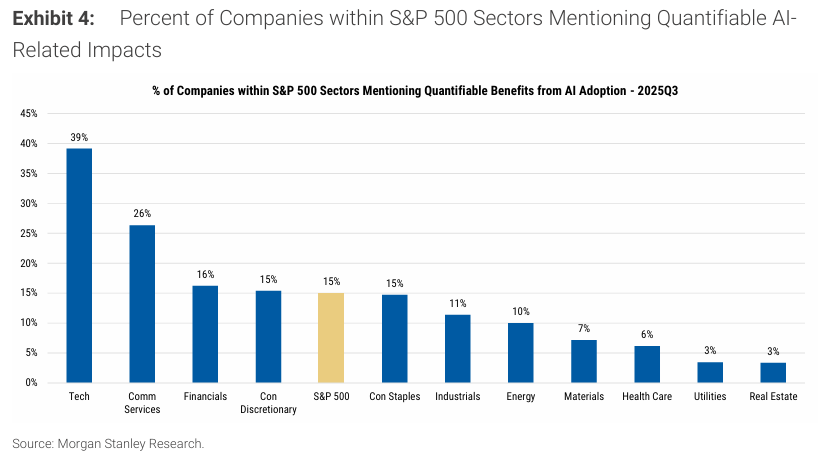Click the gold S&P 500 bar
This screenshot has height=468, width=819.
331,337
